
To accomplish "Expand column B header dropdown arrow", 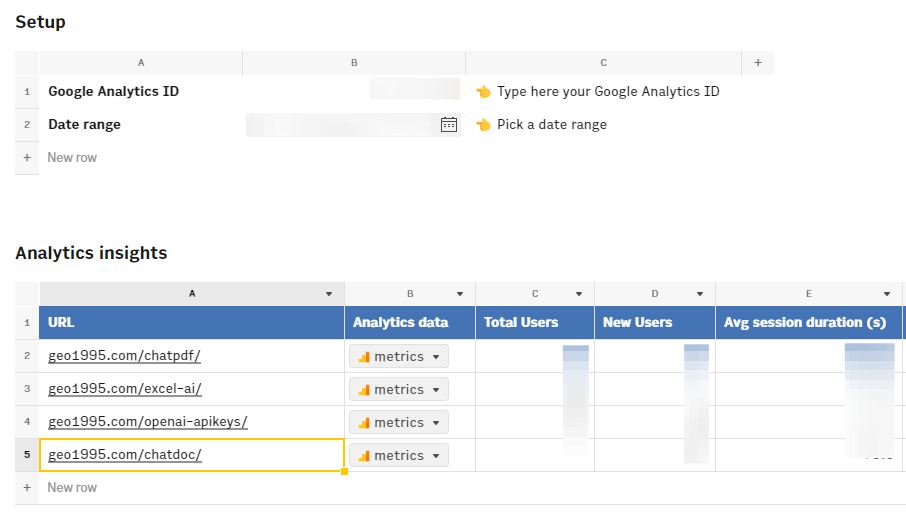I will coord(460,294).
